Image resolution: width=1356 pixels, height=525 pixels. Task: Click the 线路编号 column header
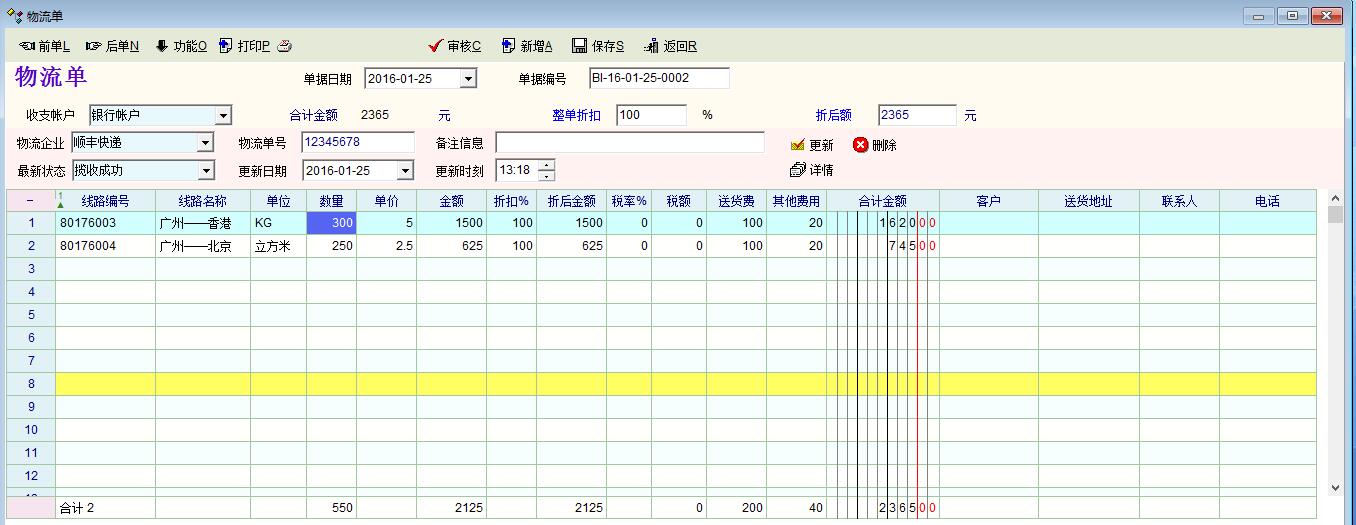(x=104, y=201)
